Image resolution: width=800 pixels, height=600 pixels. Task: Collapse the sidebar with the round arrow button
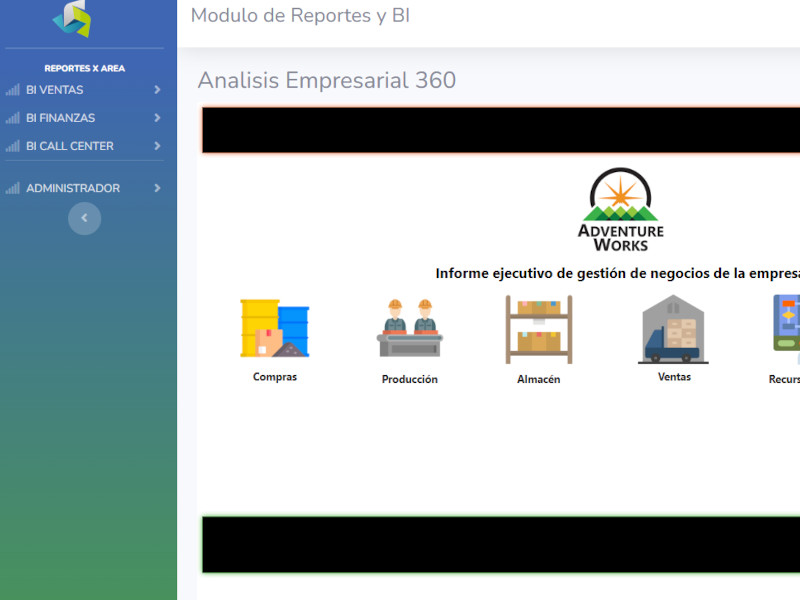click(84, 218)
